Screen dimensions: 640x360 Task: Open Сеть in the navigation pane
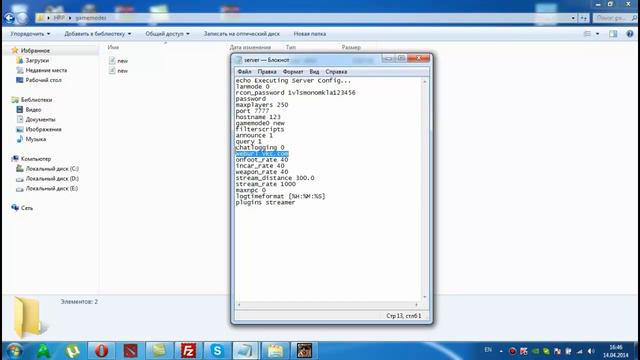pyautogui.click(x=27, y=208)
